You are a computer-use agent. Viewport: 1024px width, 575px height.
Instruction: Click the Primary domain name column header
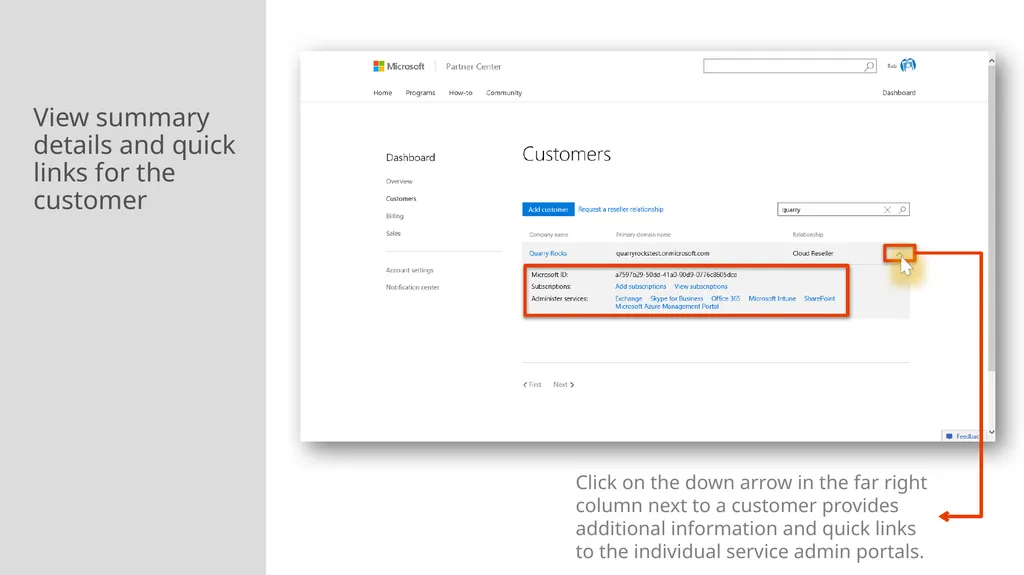643,235
